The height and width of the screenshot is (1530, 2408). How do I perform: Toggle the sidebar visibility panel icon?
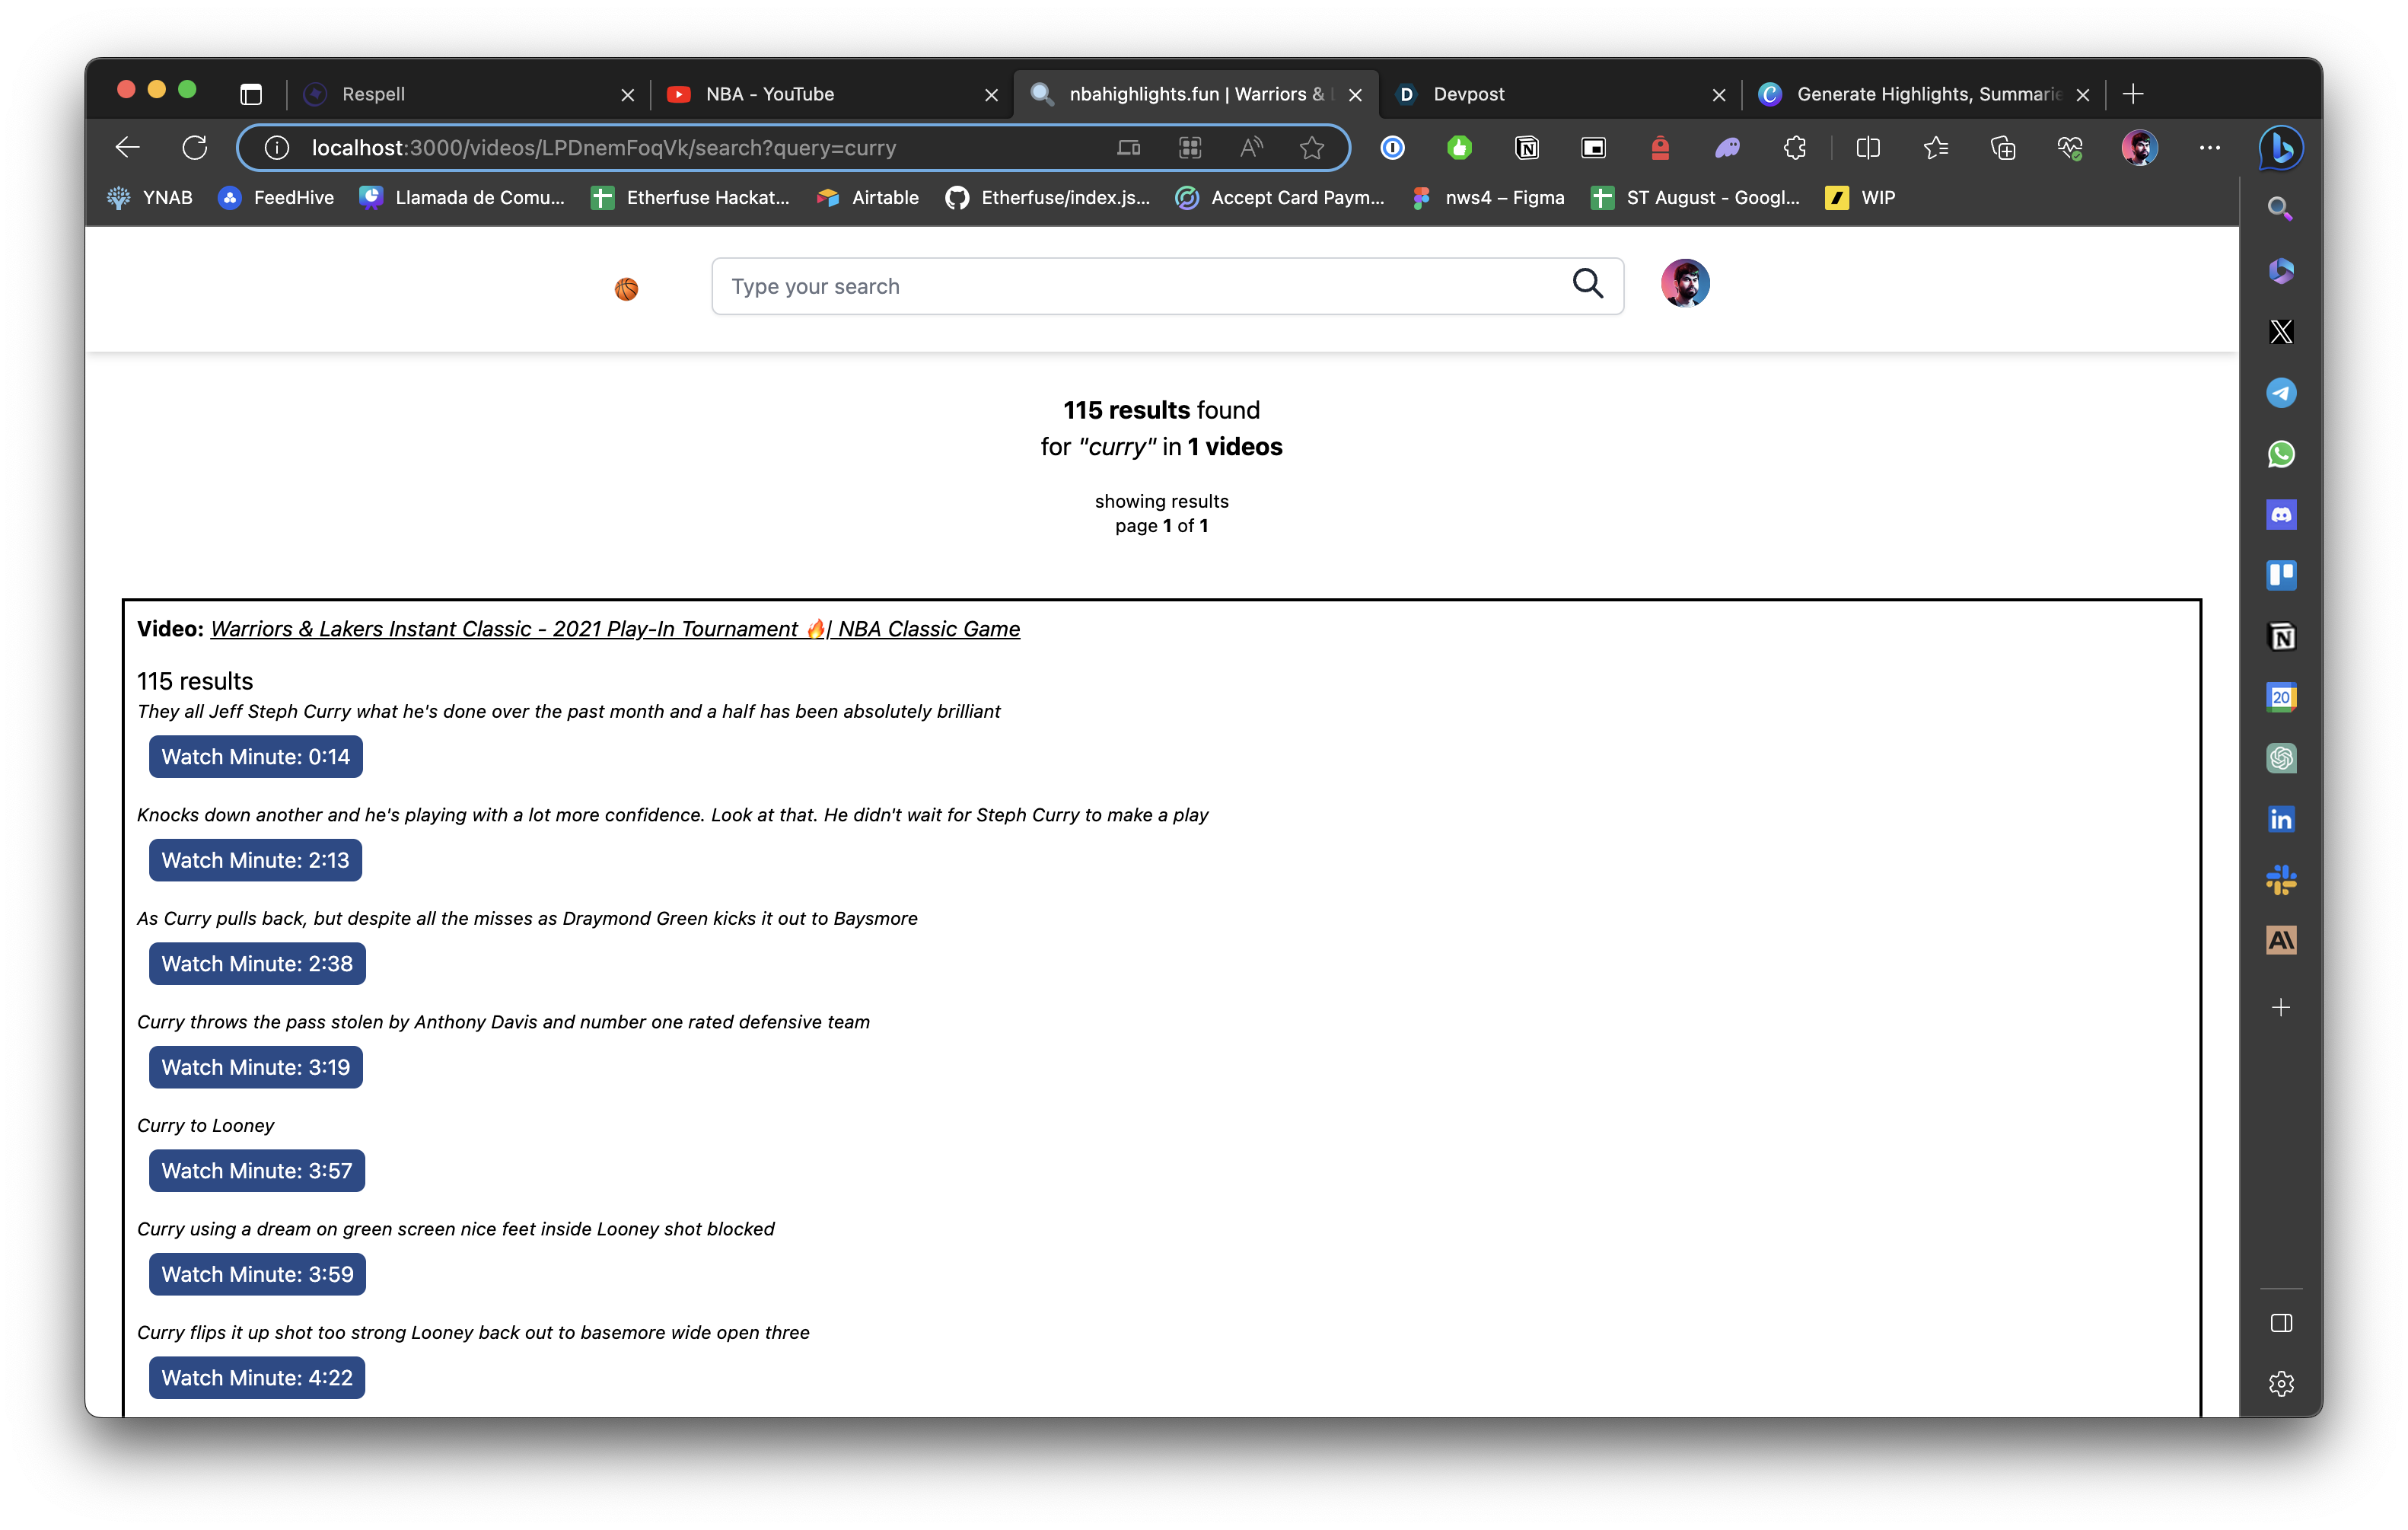(x=2280, y=1323)
